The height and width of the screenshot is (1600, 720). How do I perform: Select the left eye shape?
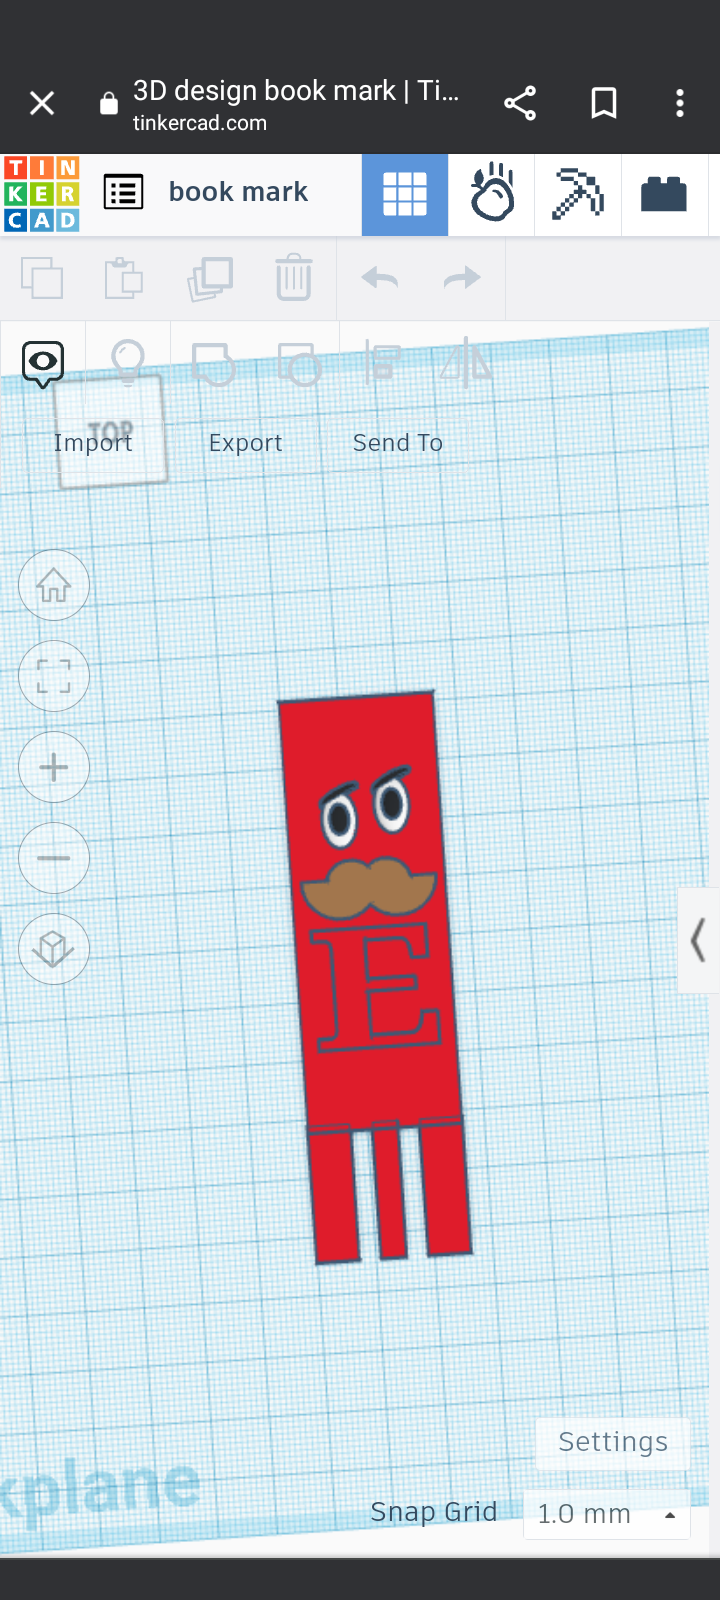coord(338,818)
